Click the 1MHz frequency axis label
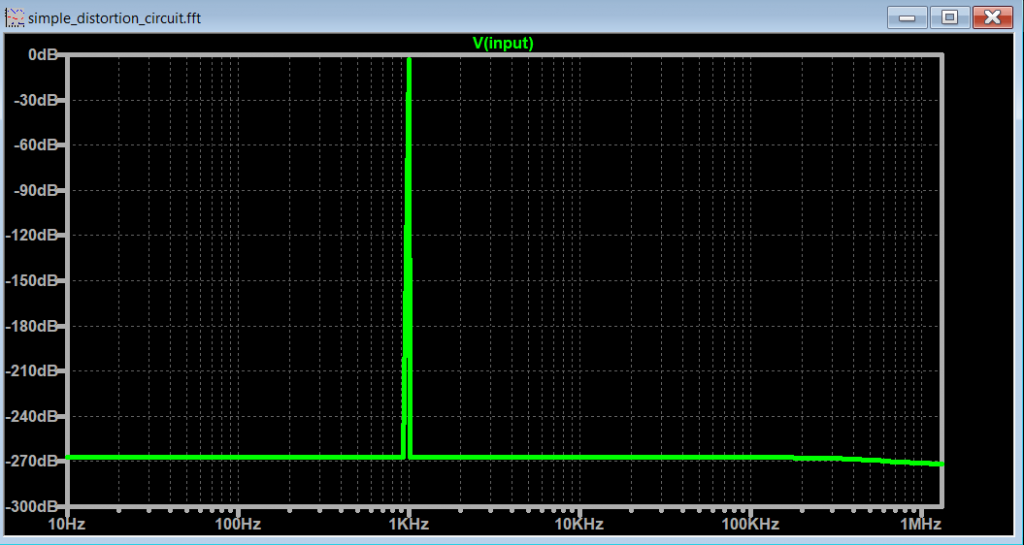Viewport: 1024px width, 545px height. pyautogui.click(x=917, y=523)
